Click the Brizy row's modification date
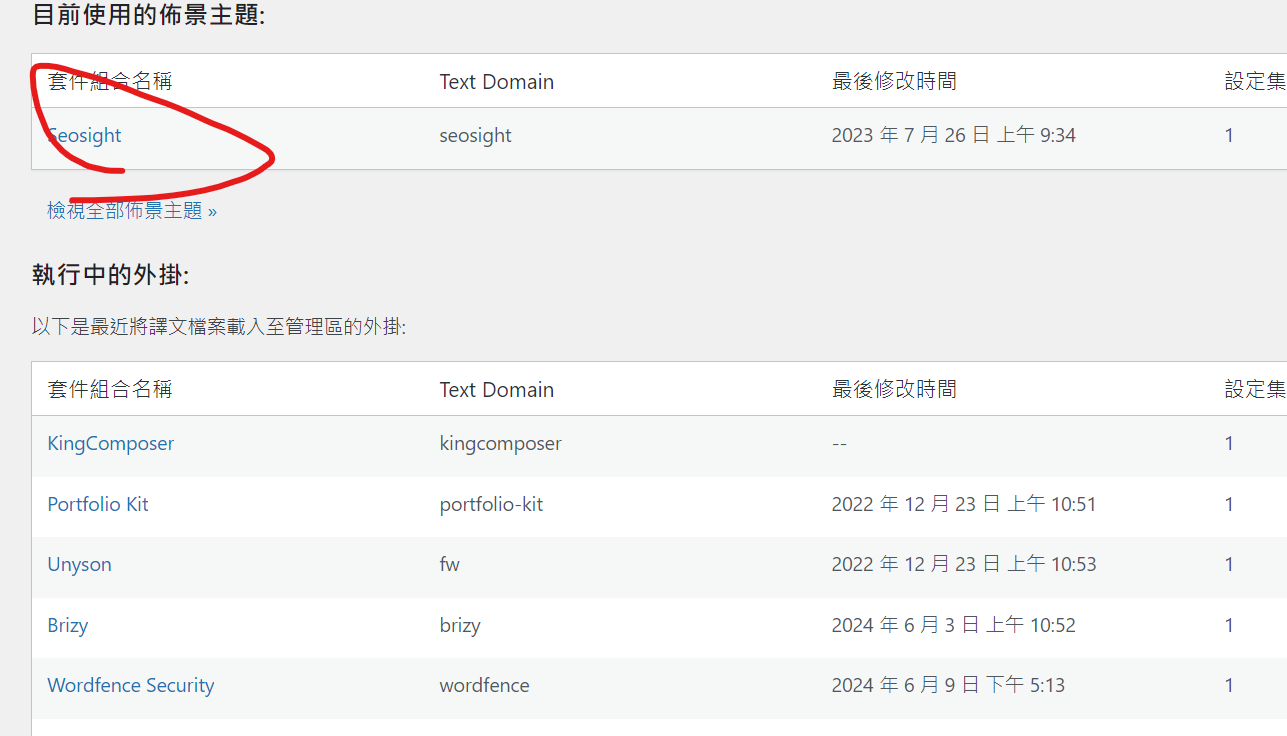 point(953,625)
